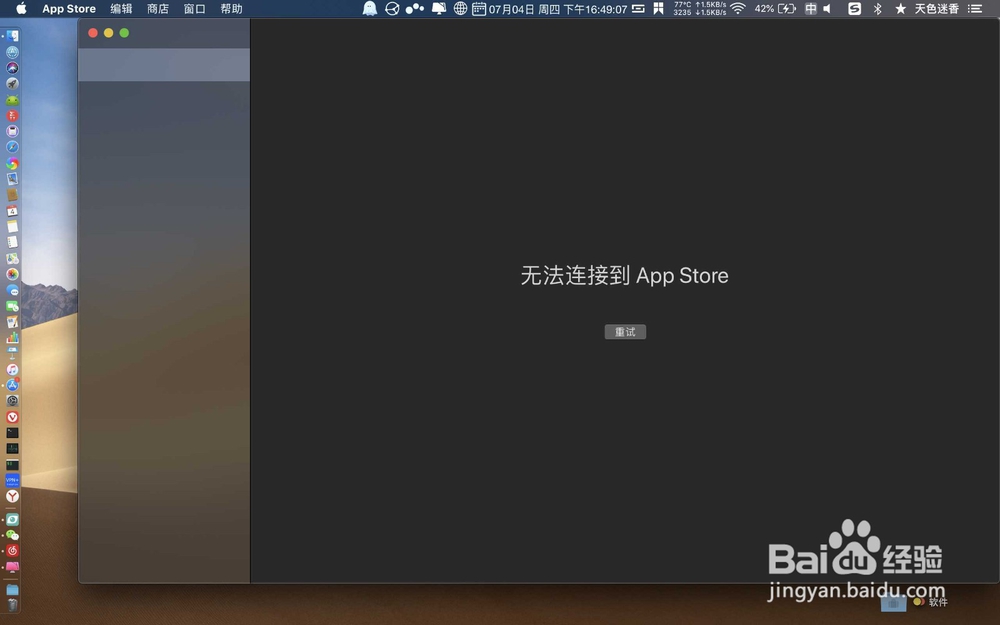Maximize the App Store window
This screenshot has height=625, width=1000.
pos(124,33)
